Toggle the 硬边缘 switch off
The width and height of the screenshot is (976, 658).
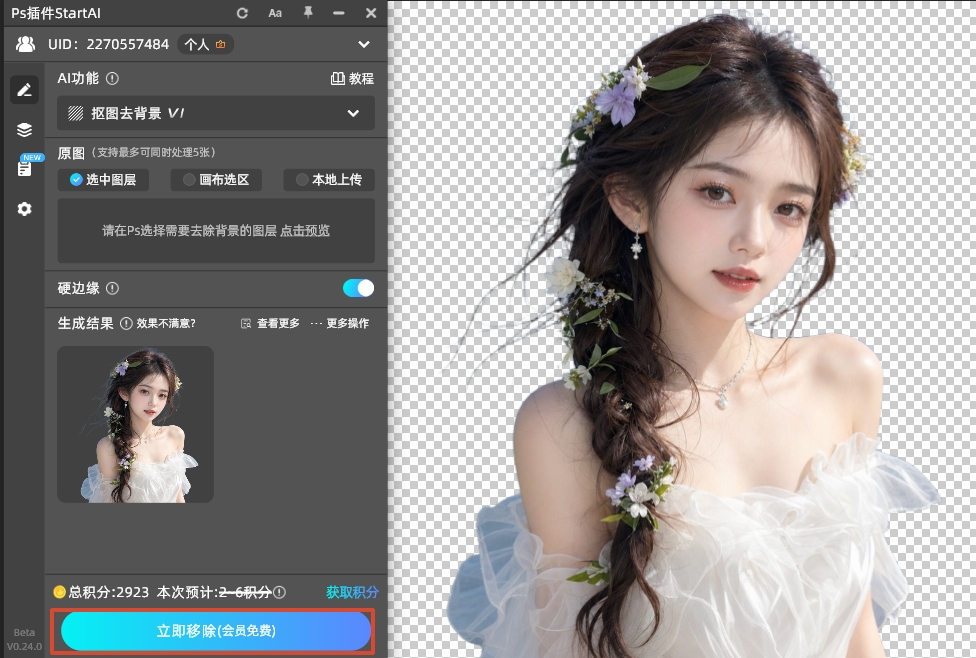pyautogui.click(x=357, y=288)
